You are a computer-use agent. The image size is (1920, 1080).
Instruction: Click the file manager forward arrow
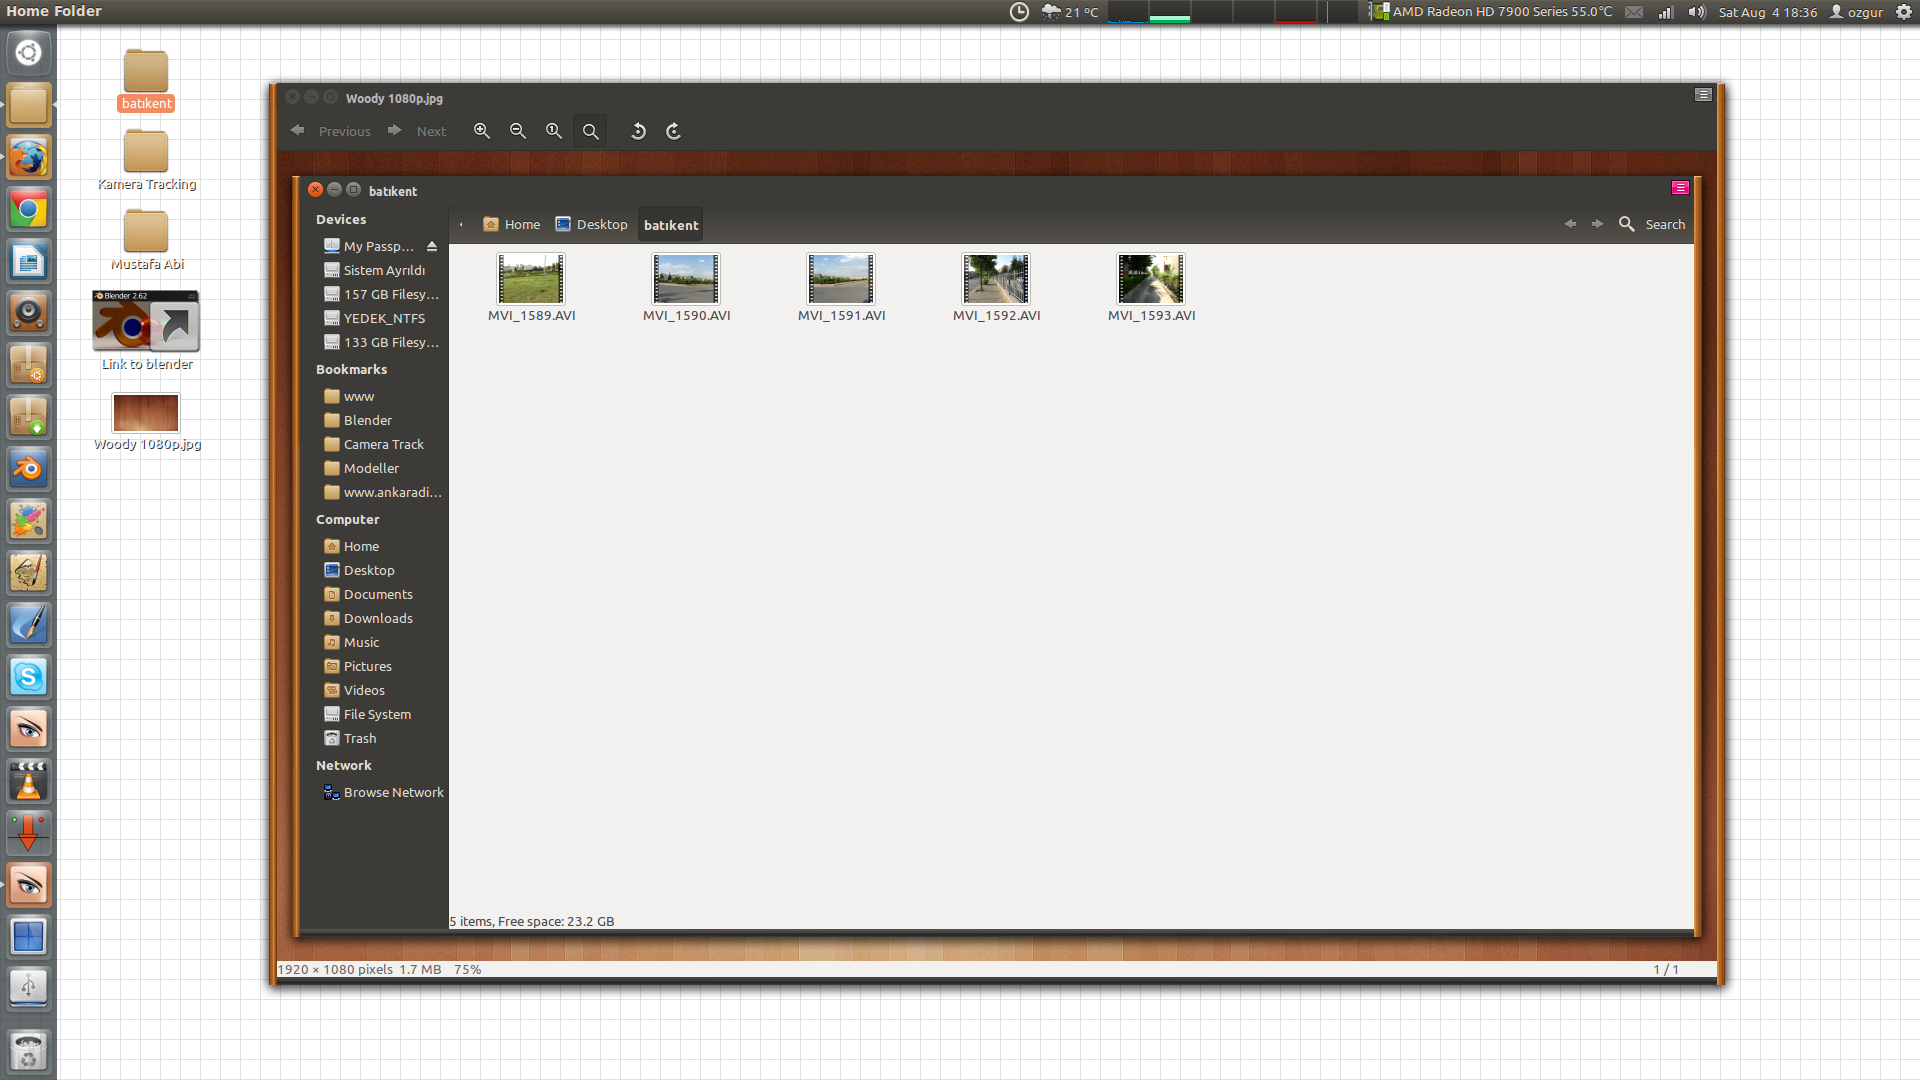[1597, 224]
